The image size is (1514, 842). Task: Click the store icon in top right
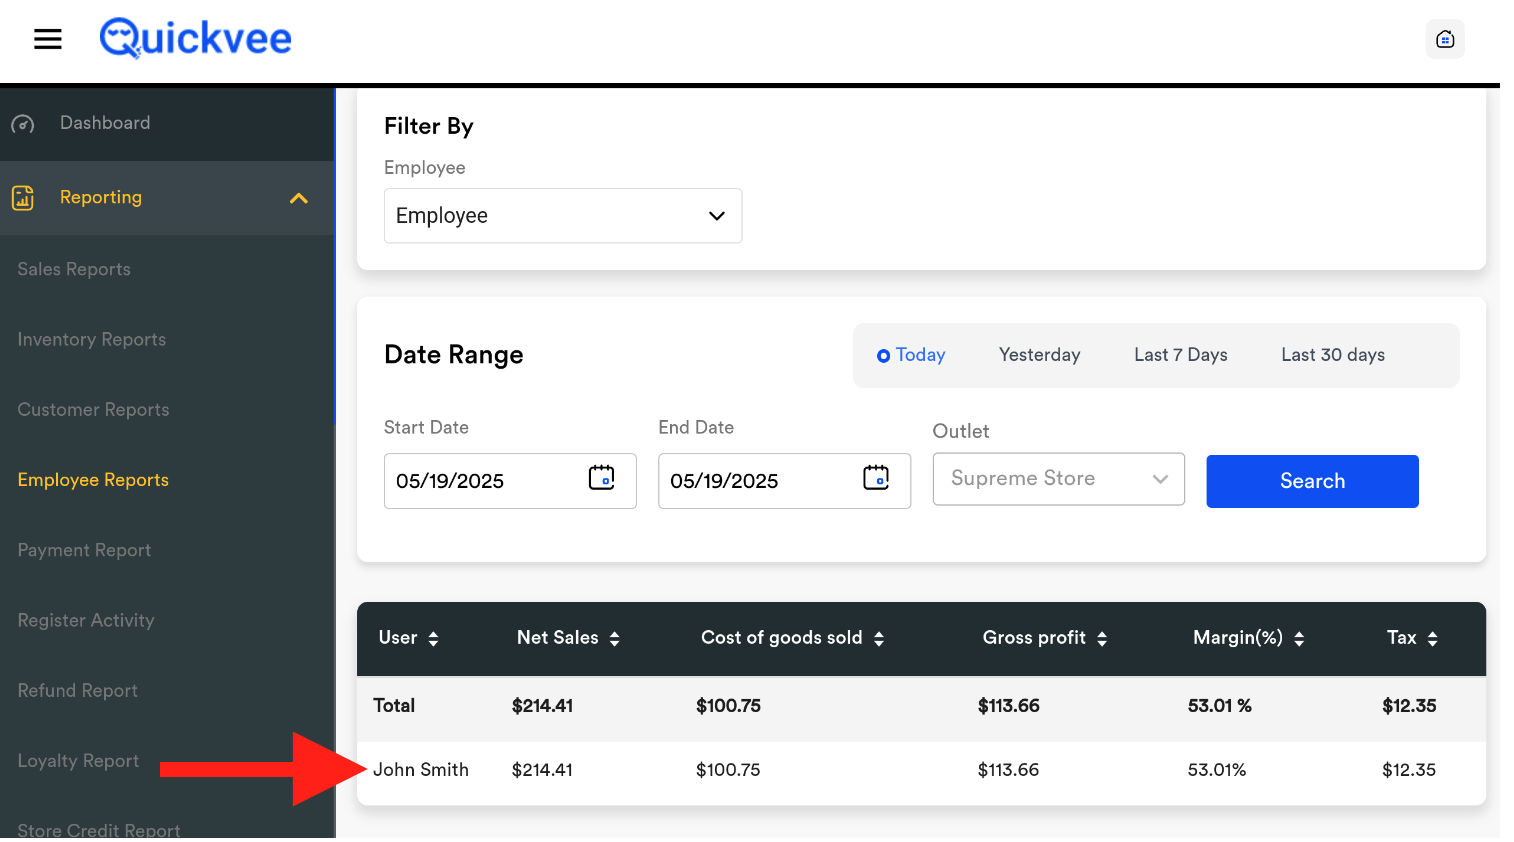pos(1444,39)
